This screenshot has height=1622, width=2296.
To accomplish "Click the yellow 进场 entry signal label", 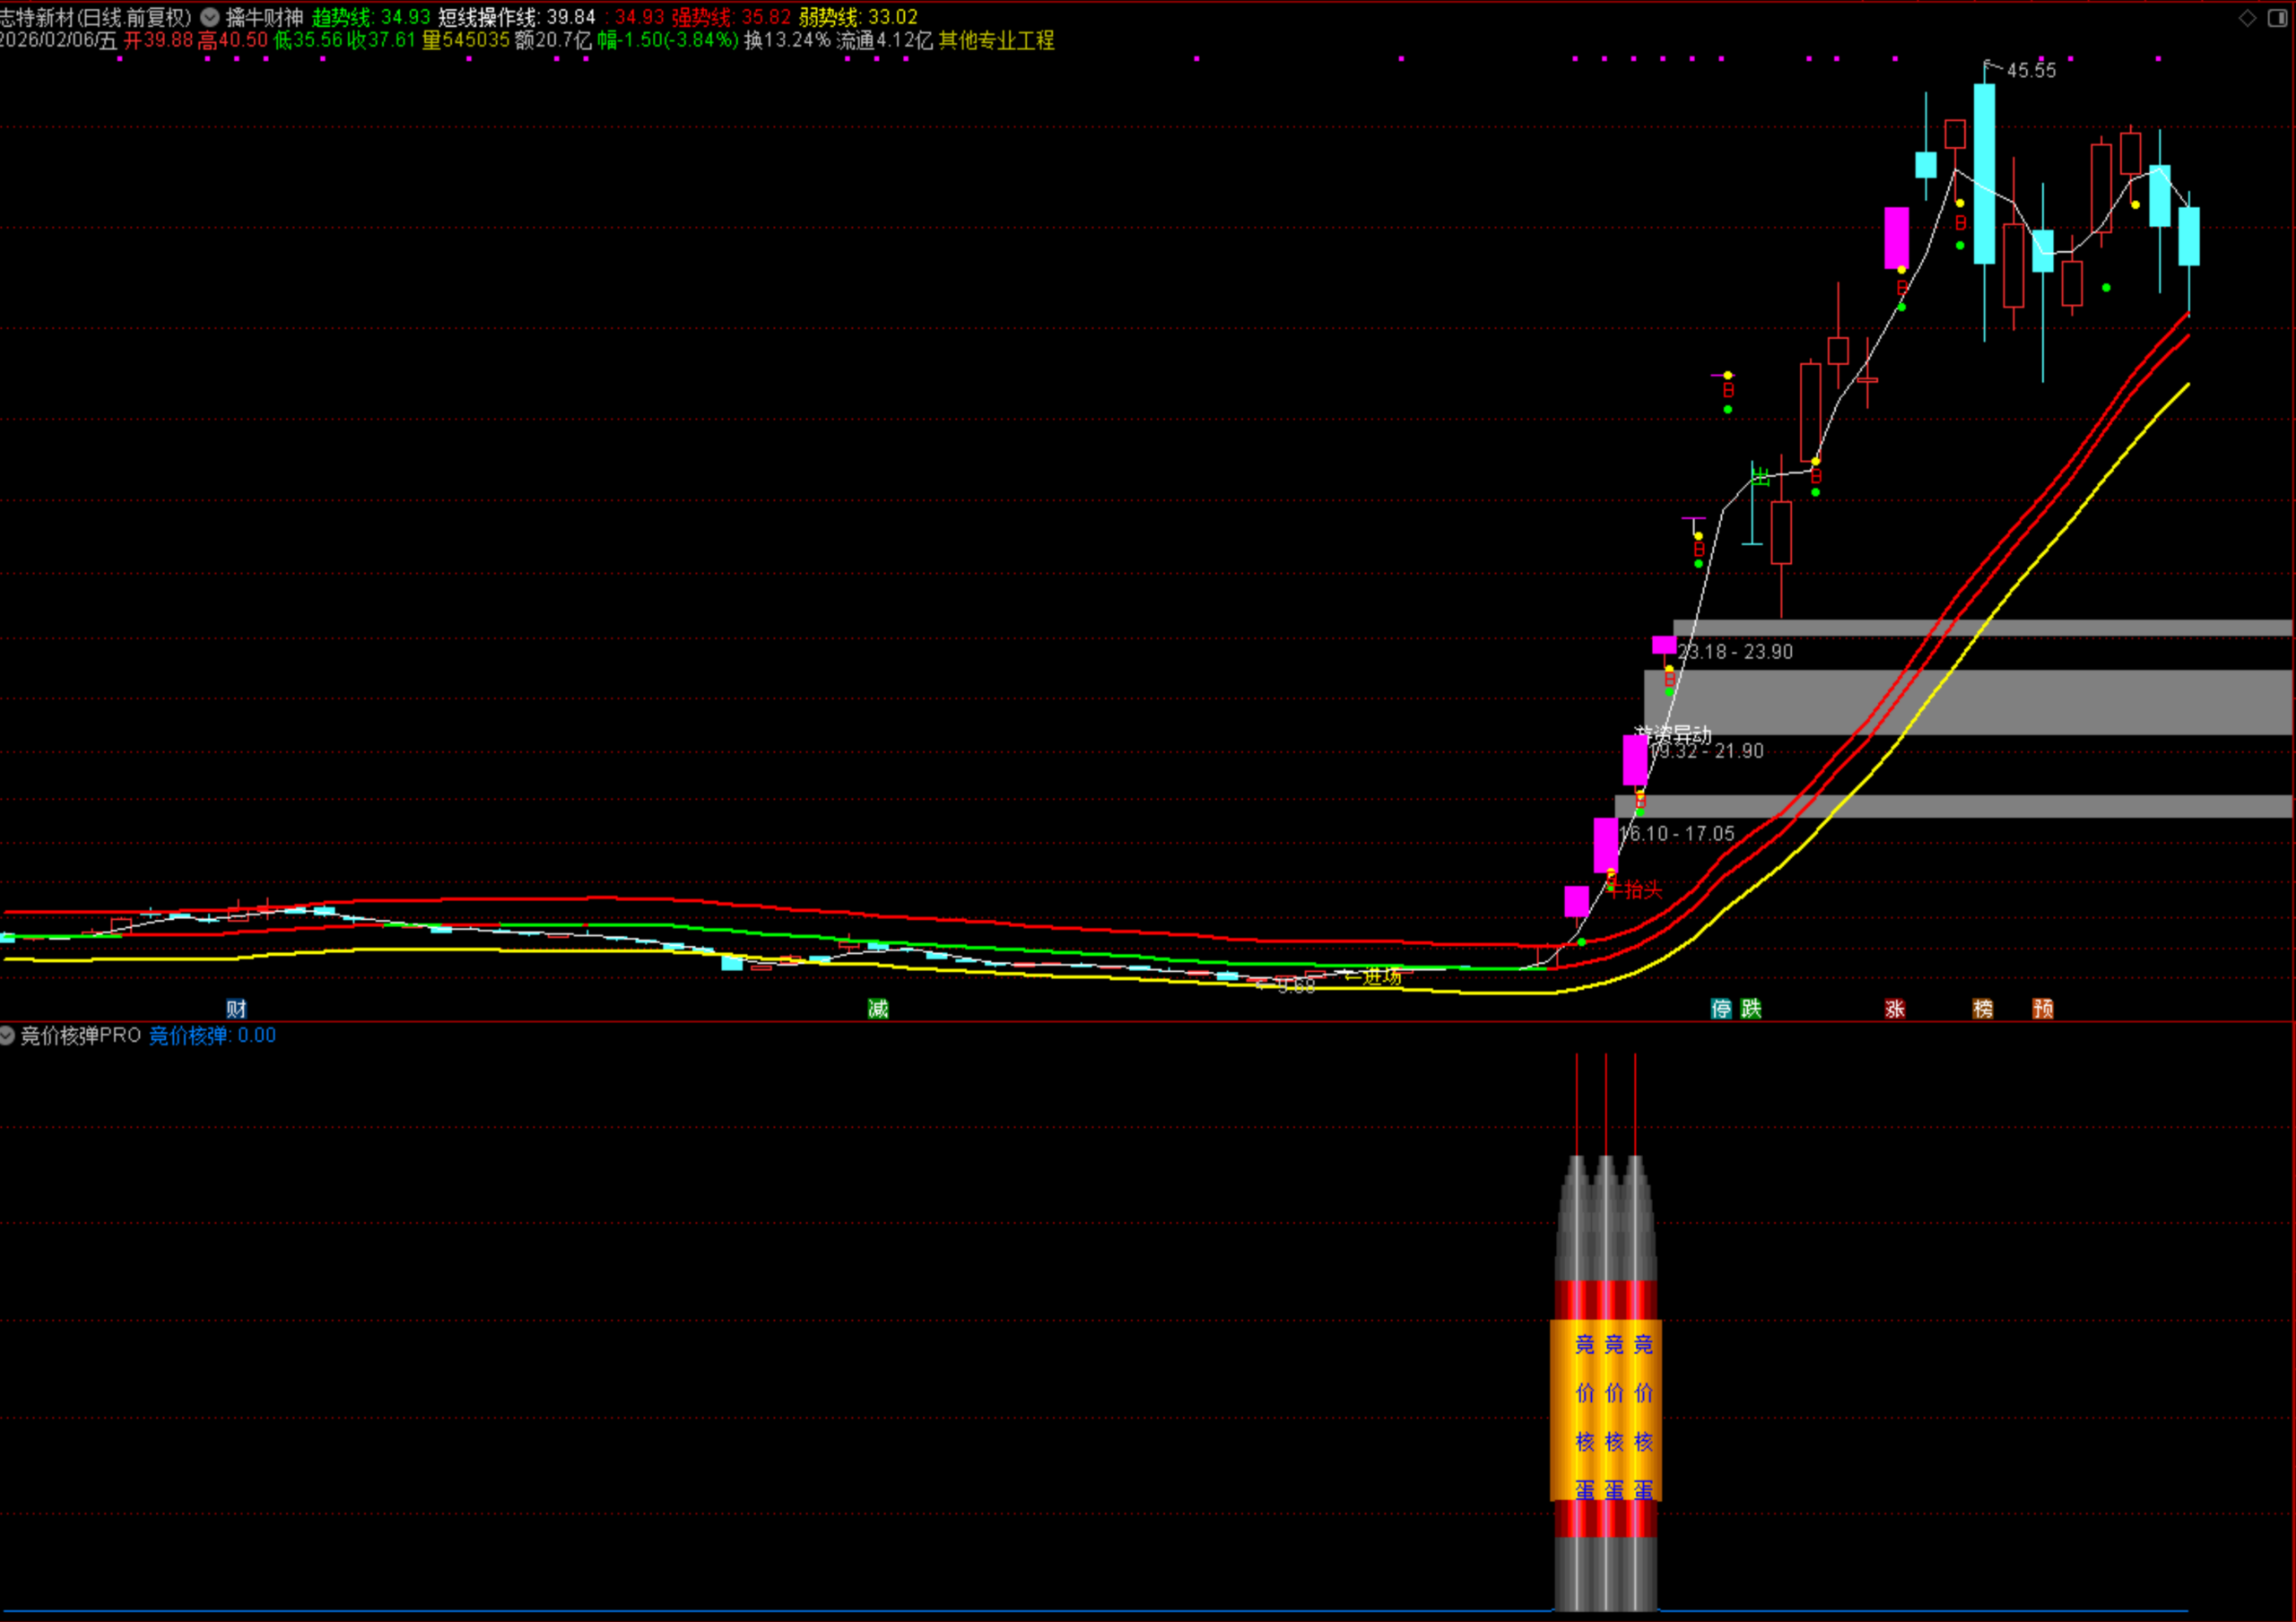I will [x=1382, y=976].
